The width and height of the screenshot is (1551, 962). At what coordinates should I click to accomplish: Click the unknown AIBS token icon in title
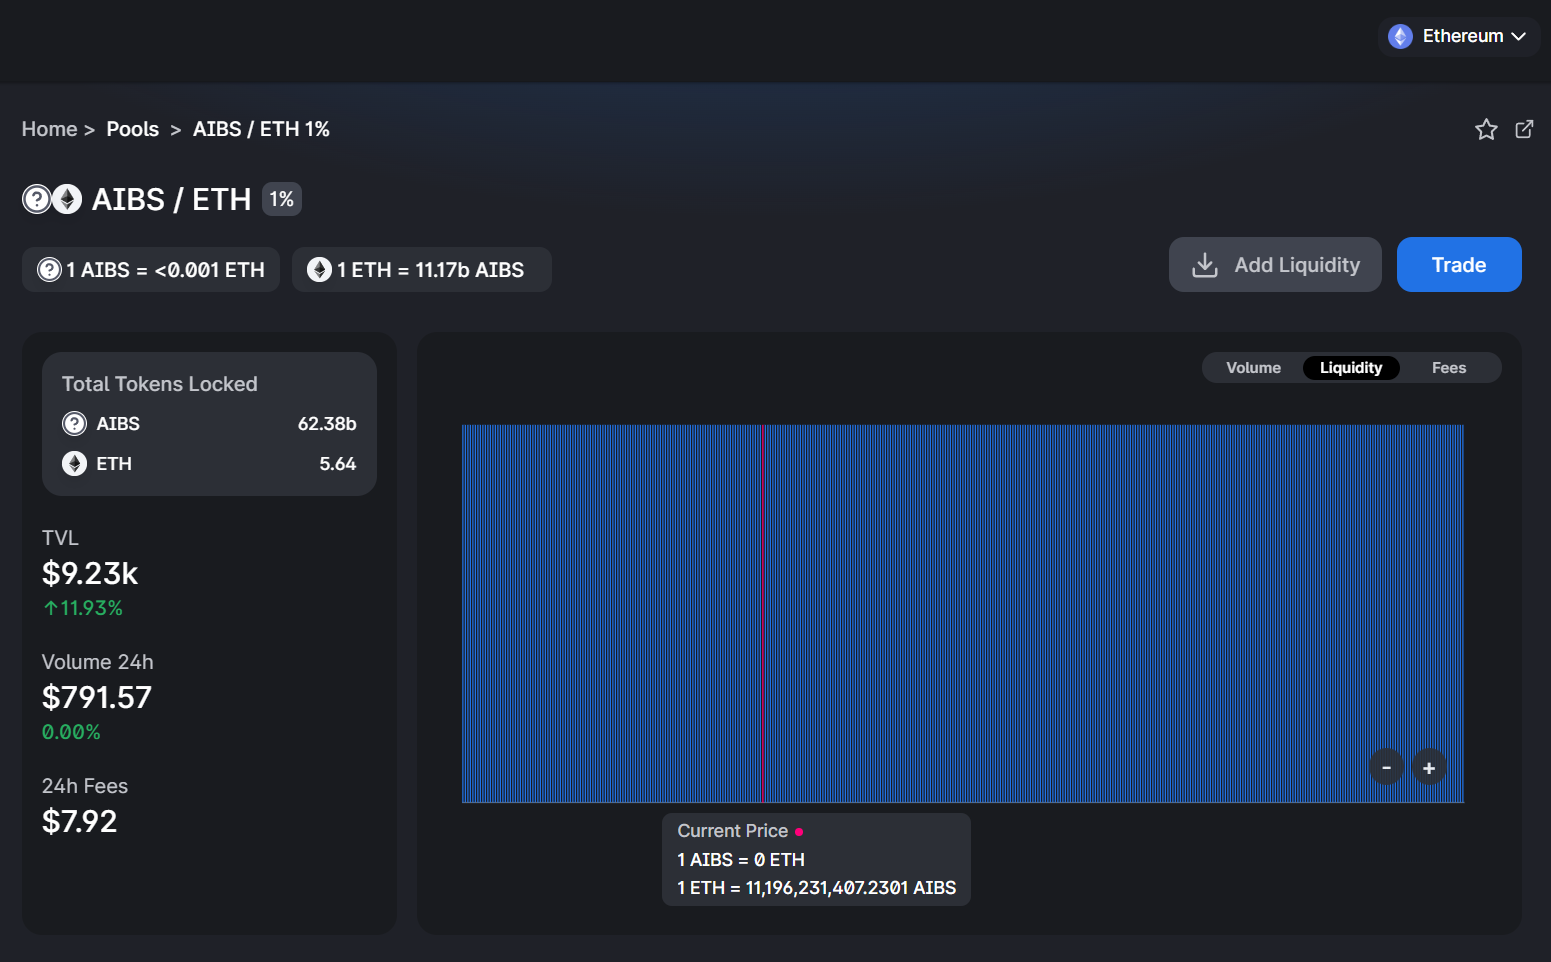tap(36, 199)
